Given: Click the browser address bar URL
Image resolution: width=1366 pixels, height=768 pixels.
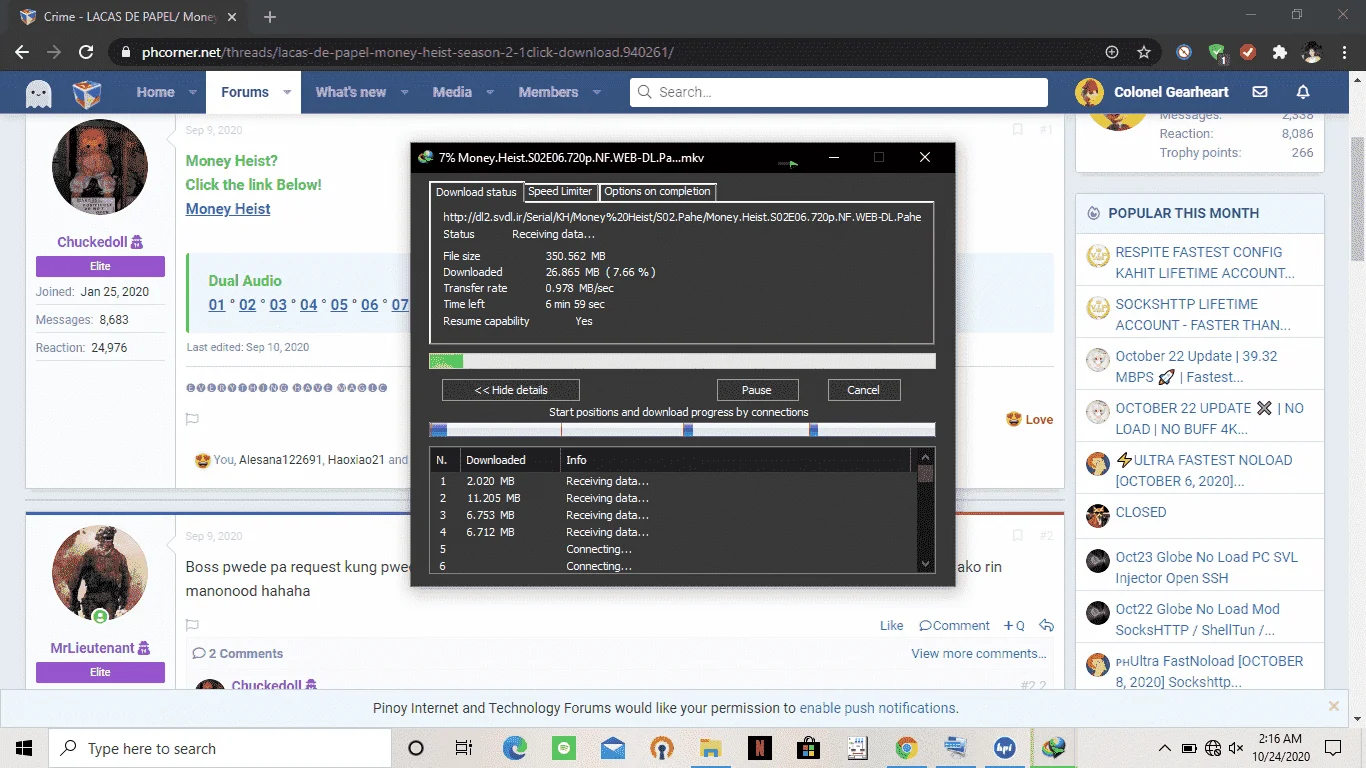Looking at the screenshot, I should [x=408, y=52].
